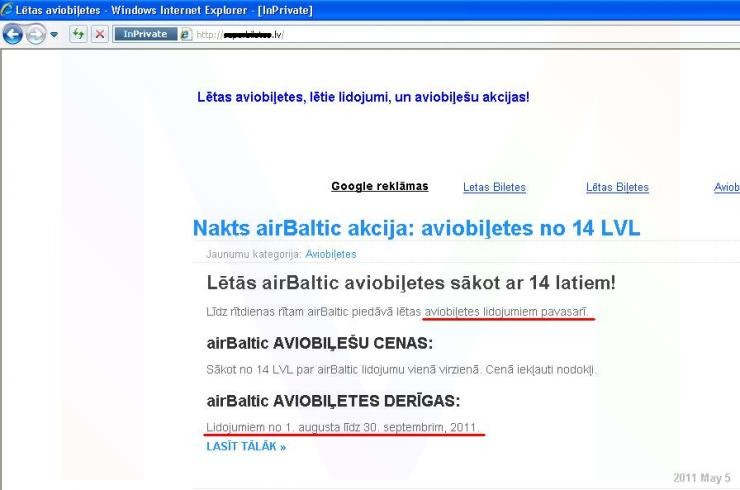Click the partially visible 'Aviob' ad link

pos(726,187)
